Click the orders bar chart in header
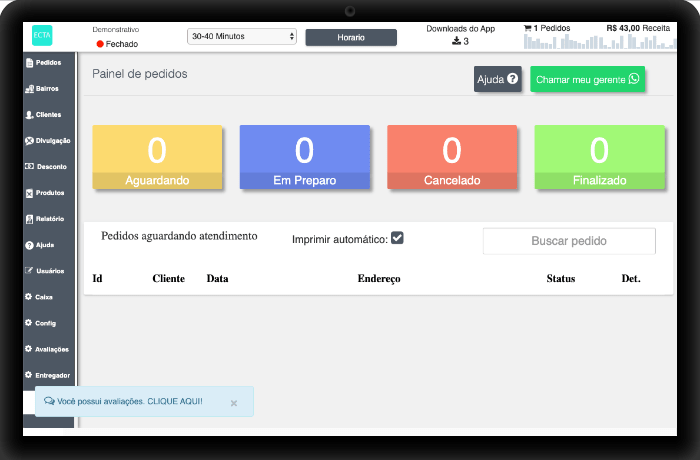Image resolution: width=700 pixels, height=460 pixels. pyautogui.click(x=600, y=42)
